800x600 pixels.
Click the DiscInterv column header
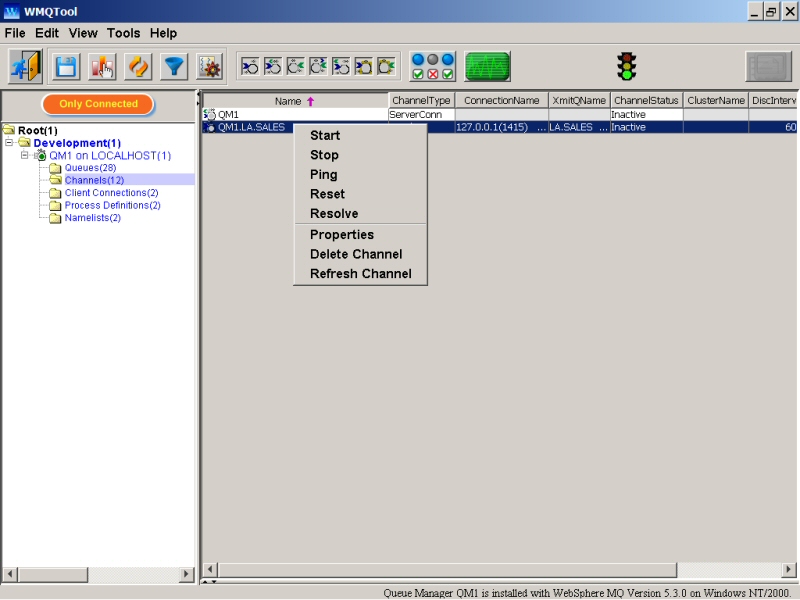click(x=773, y=101)
